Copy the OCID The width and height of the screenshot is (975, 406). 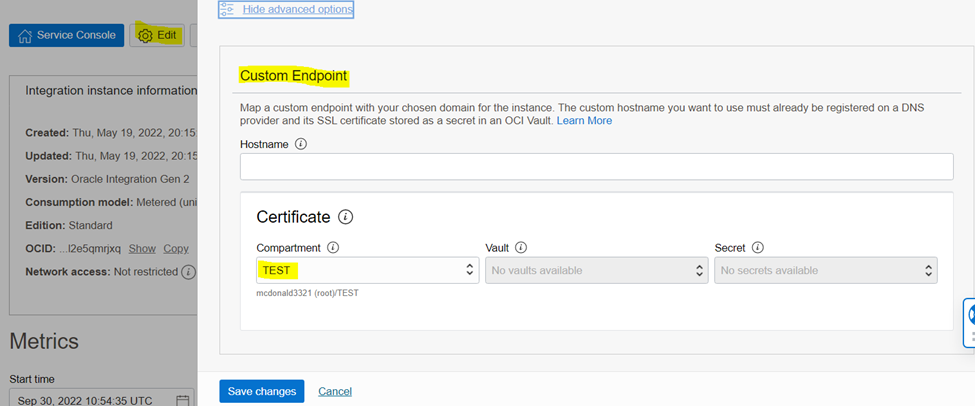pos(176,248)
